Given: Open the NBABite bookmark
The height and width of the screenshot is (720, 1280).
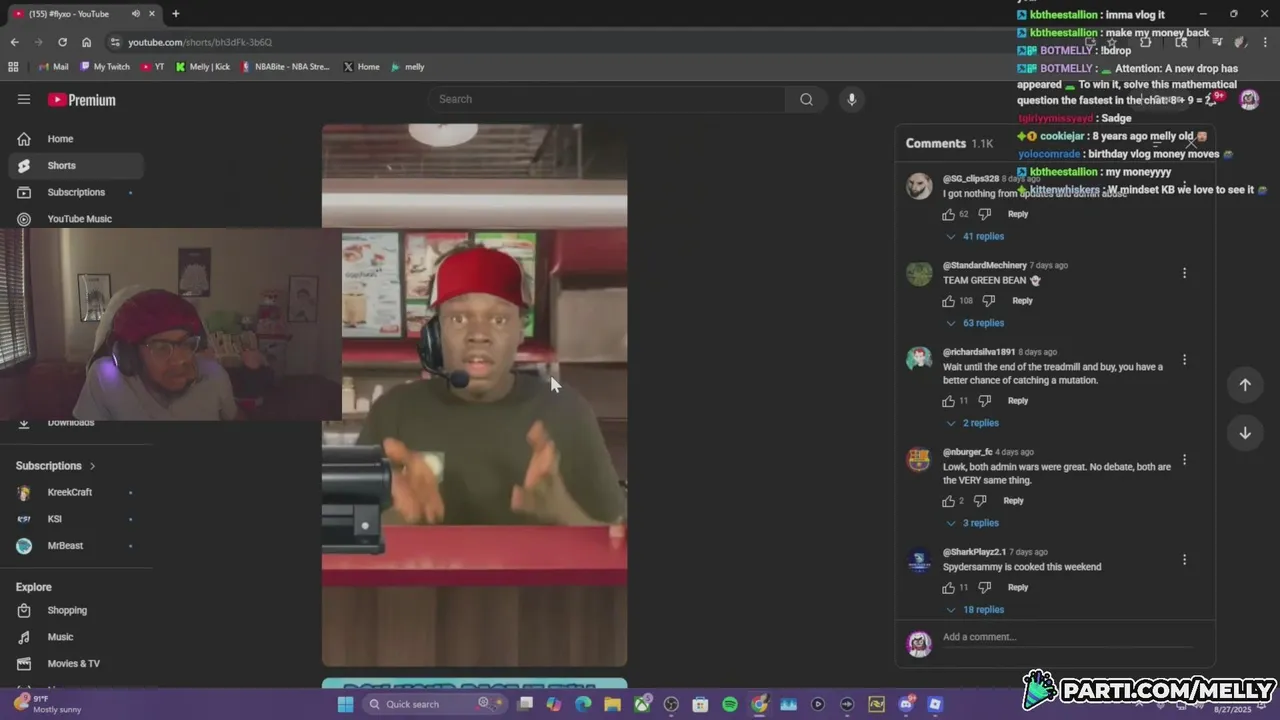Looking at the screenshot, I should tap(285, 67).
